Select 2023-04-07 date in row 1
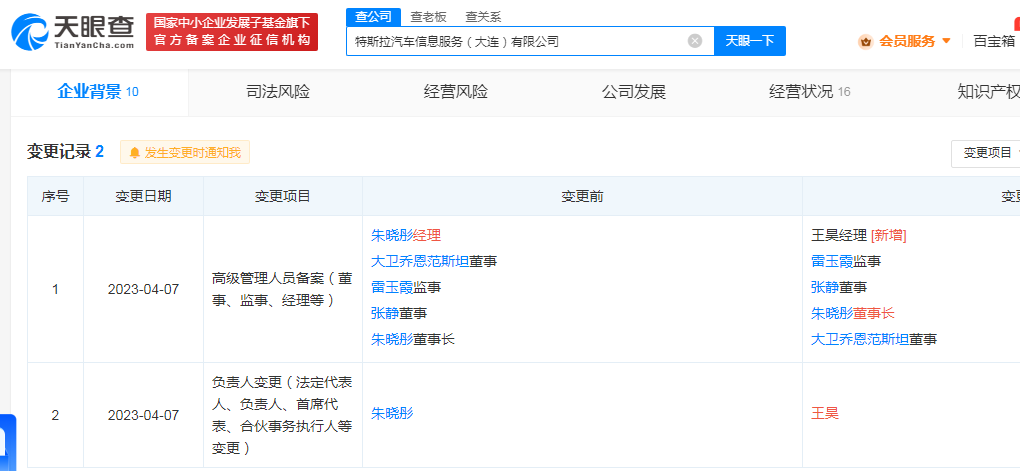This screenshot has width=1020, height=471. [x=143, y=289]
